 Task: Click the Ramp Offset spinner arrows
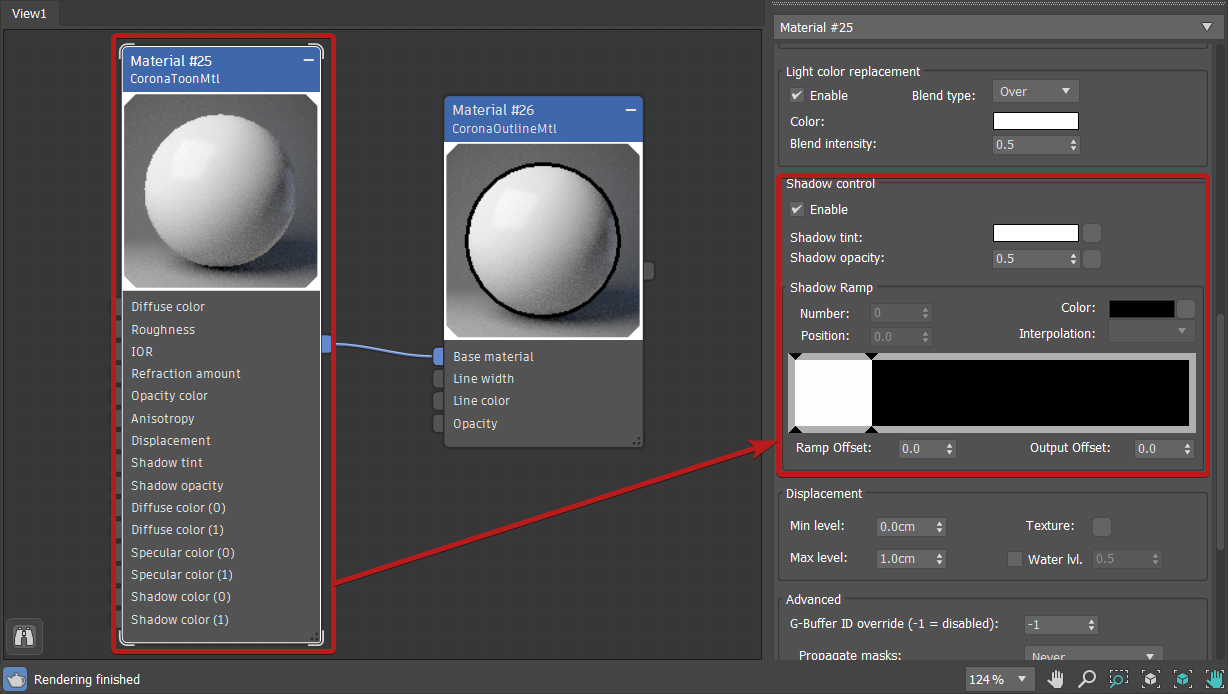(950, 449)
